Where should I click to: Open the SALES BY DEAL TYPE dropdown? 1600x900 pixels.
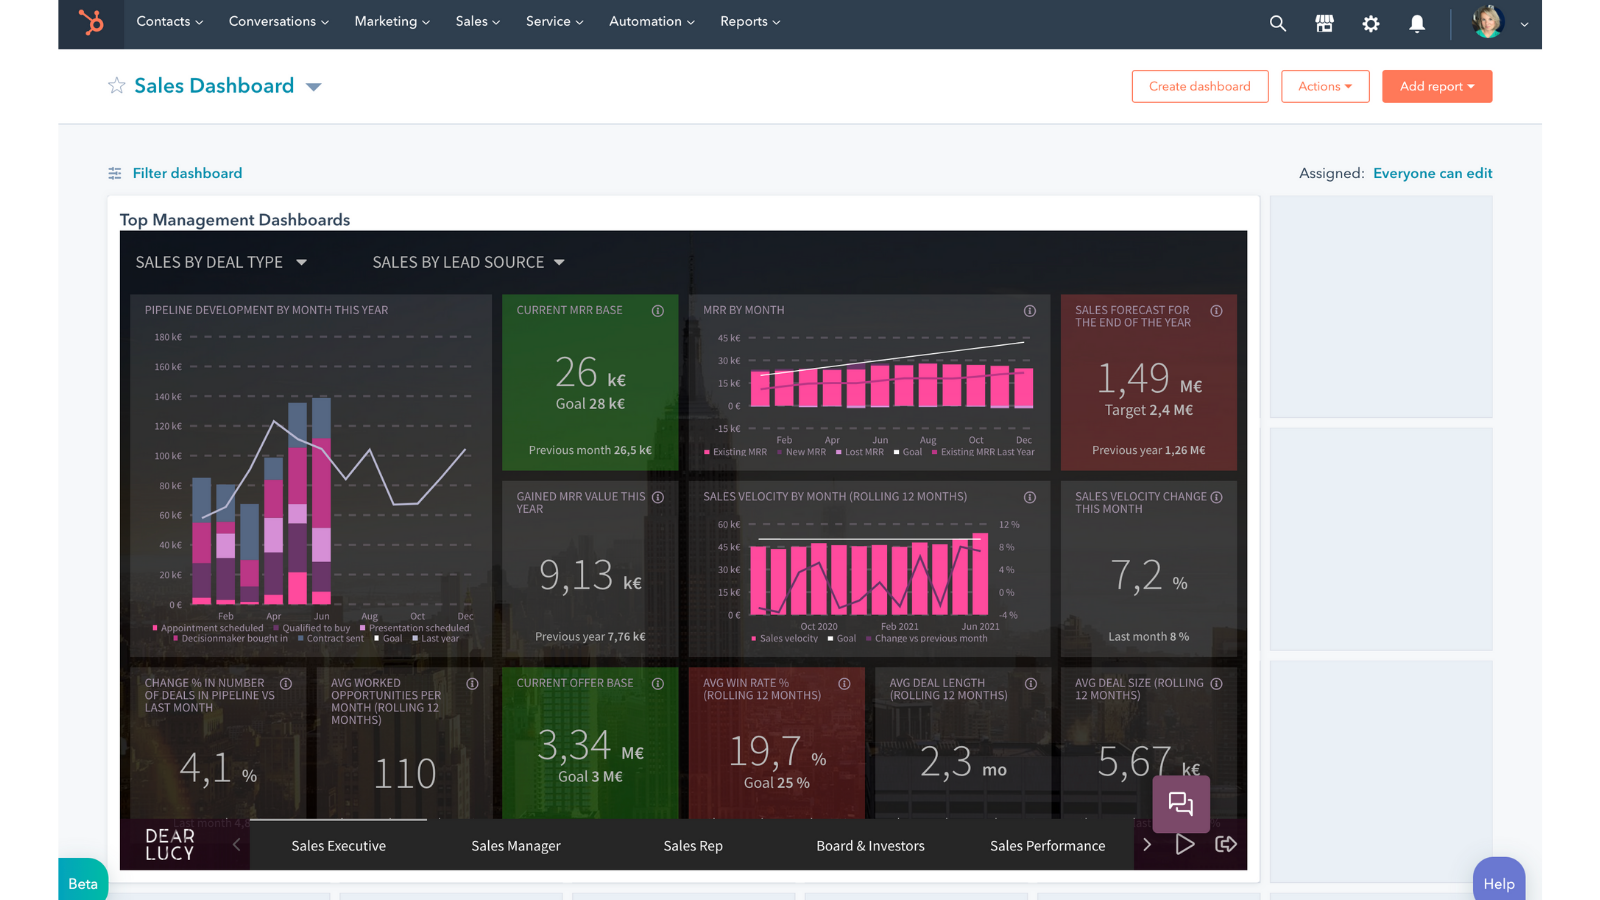(x=301, y=262)
